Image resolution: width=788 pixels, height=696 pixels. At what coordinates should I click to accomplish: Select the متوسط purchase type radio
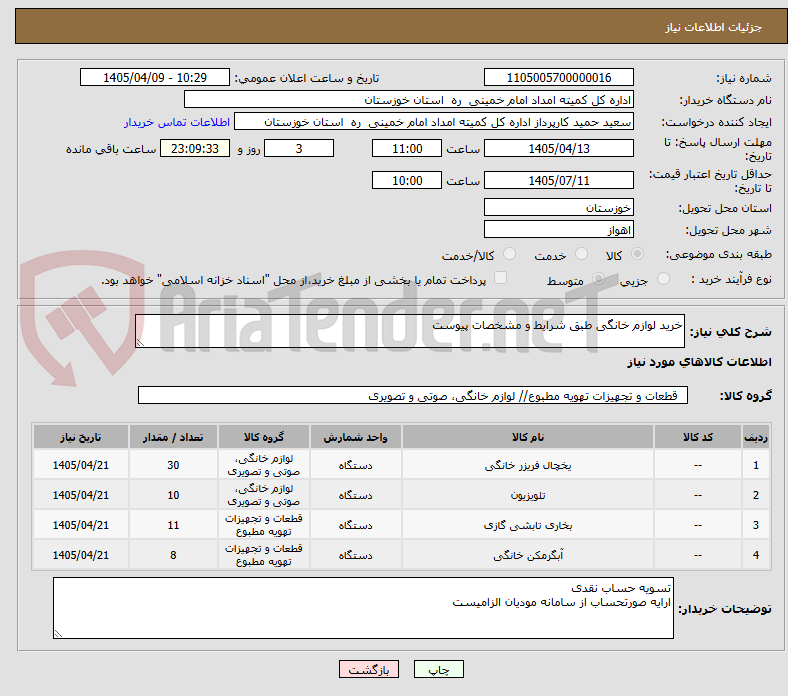(598, 278)
